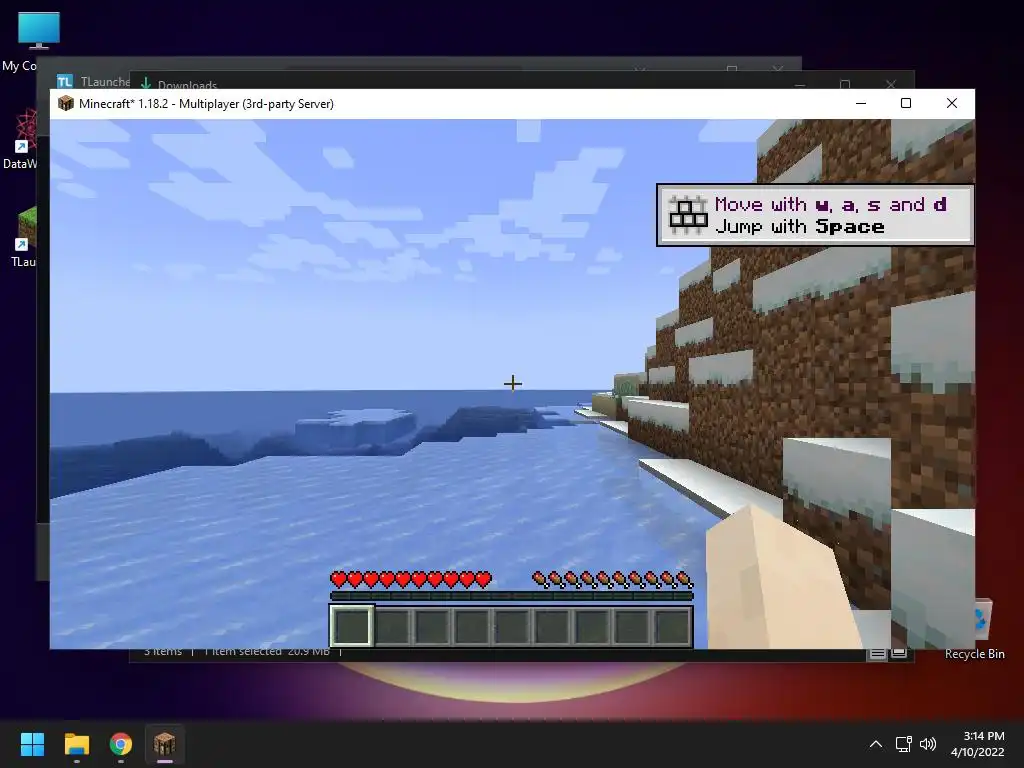Close the Downloads window behind Minecraft
Image resolution: width=1024 pixels, height=768 pixels.
[x=891, y=84]
